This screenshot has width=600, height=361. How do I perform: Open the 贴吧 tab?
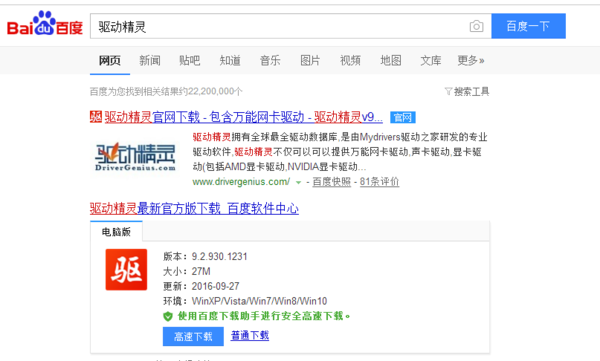(x=190, y=60)
